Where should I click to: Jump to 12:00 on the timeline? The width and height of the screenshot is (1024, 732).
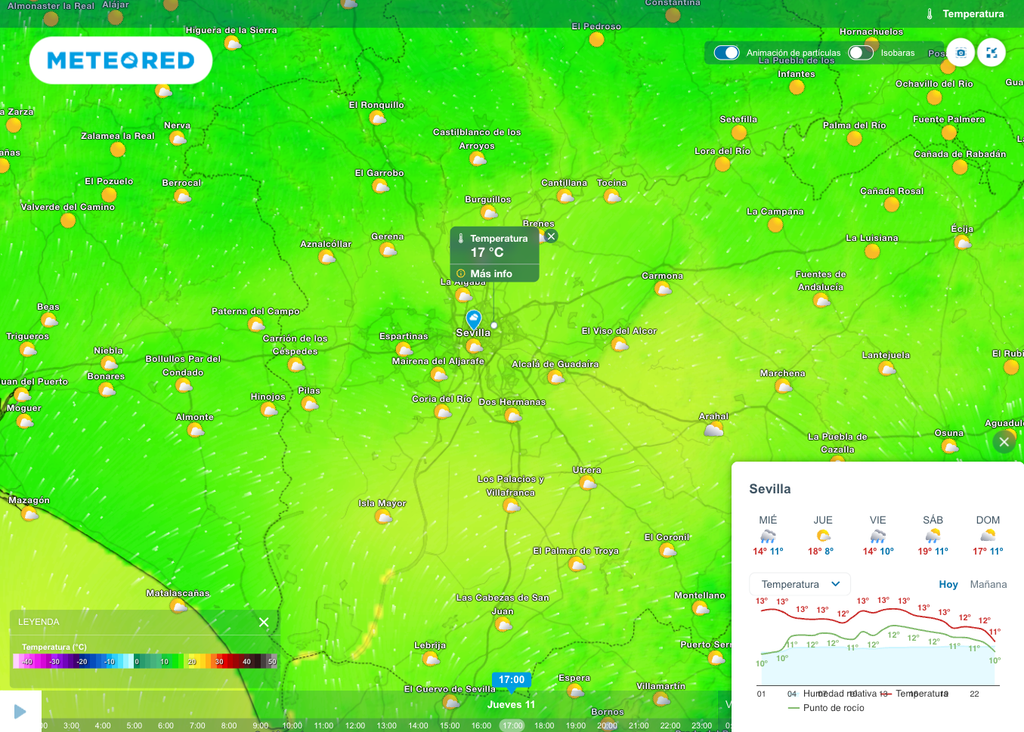pyautogui.click(x=355, y=725)
